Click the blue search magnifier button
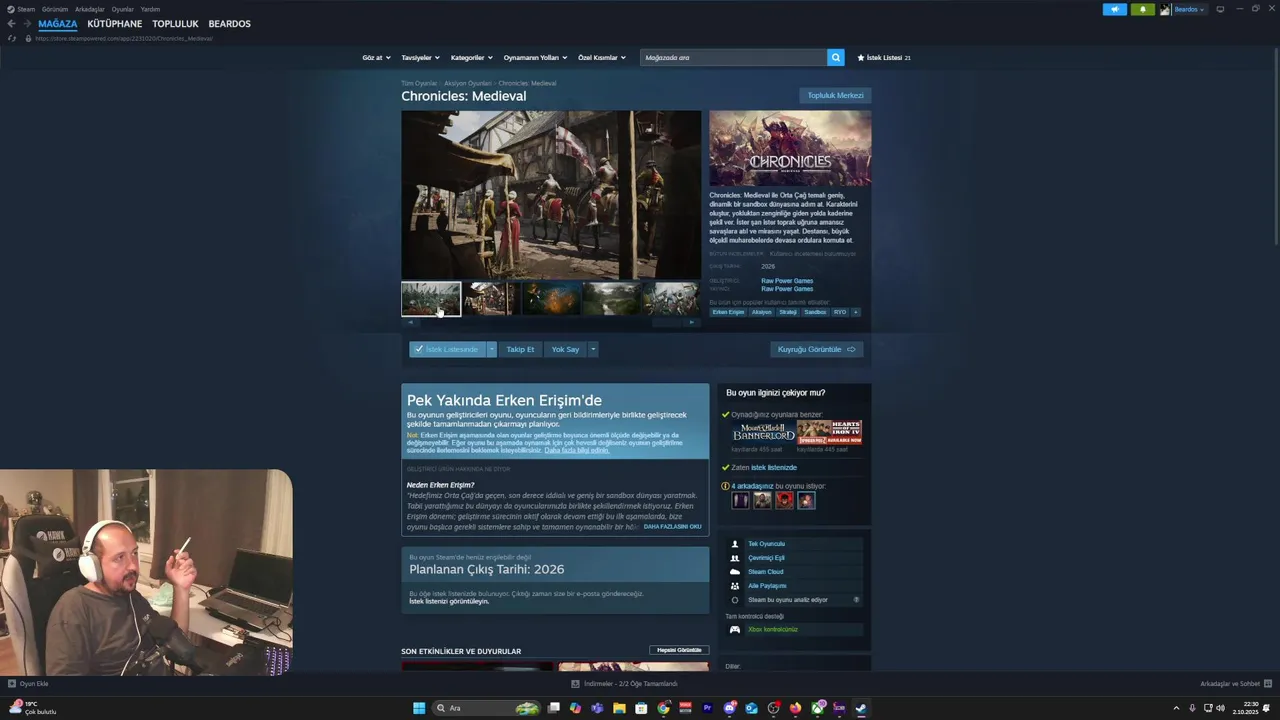 point(836,57)
